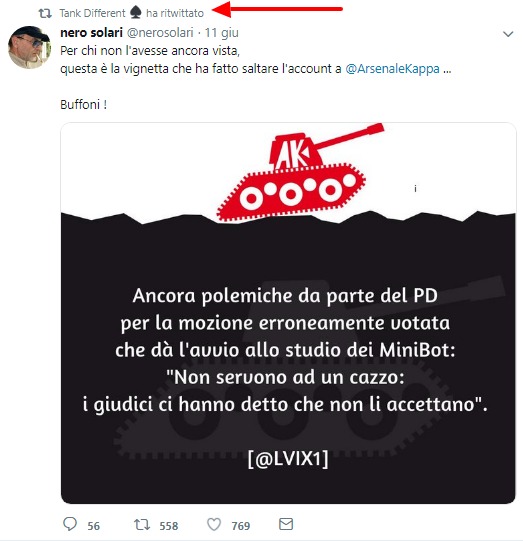Click the reply speech bubble icon
Screen dimensions: 523x541
tap(70, 524)
